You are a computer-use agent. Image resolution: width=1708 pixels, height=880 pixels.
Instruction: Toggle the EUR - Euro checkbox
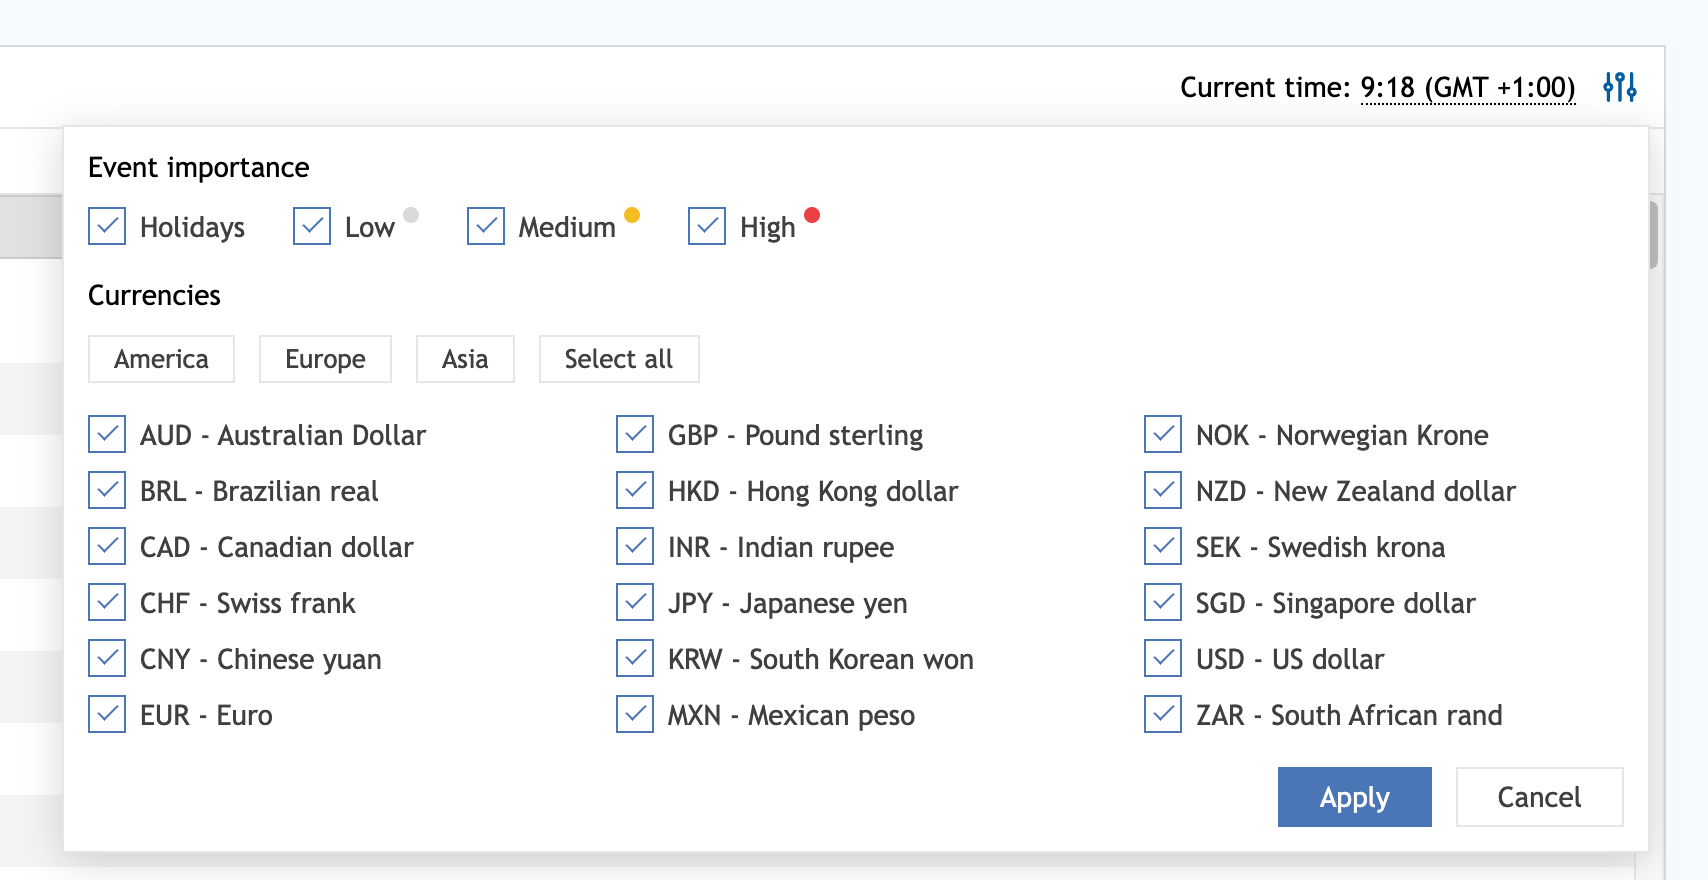click(107, 714)
